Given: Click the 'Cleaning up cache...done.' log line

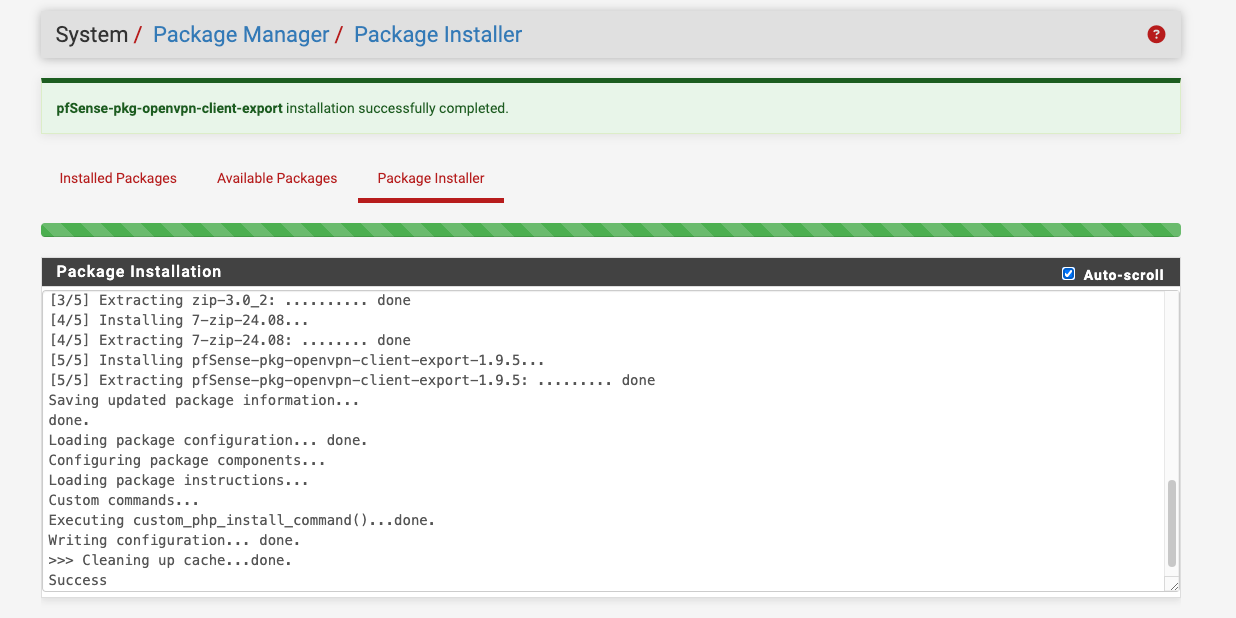Looking at the screenshot, I should pos(170,560).
